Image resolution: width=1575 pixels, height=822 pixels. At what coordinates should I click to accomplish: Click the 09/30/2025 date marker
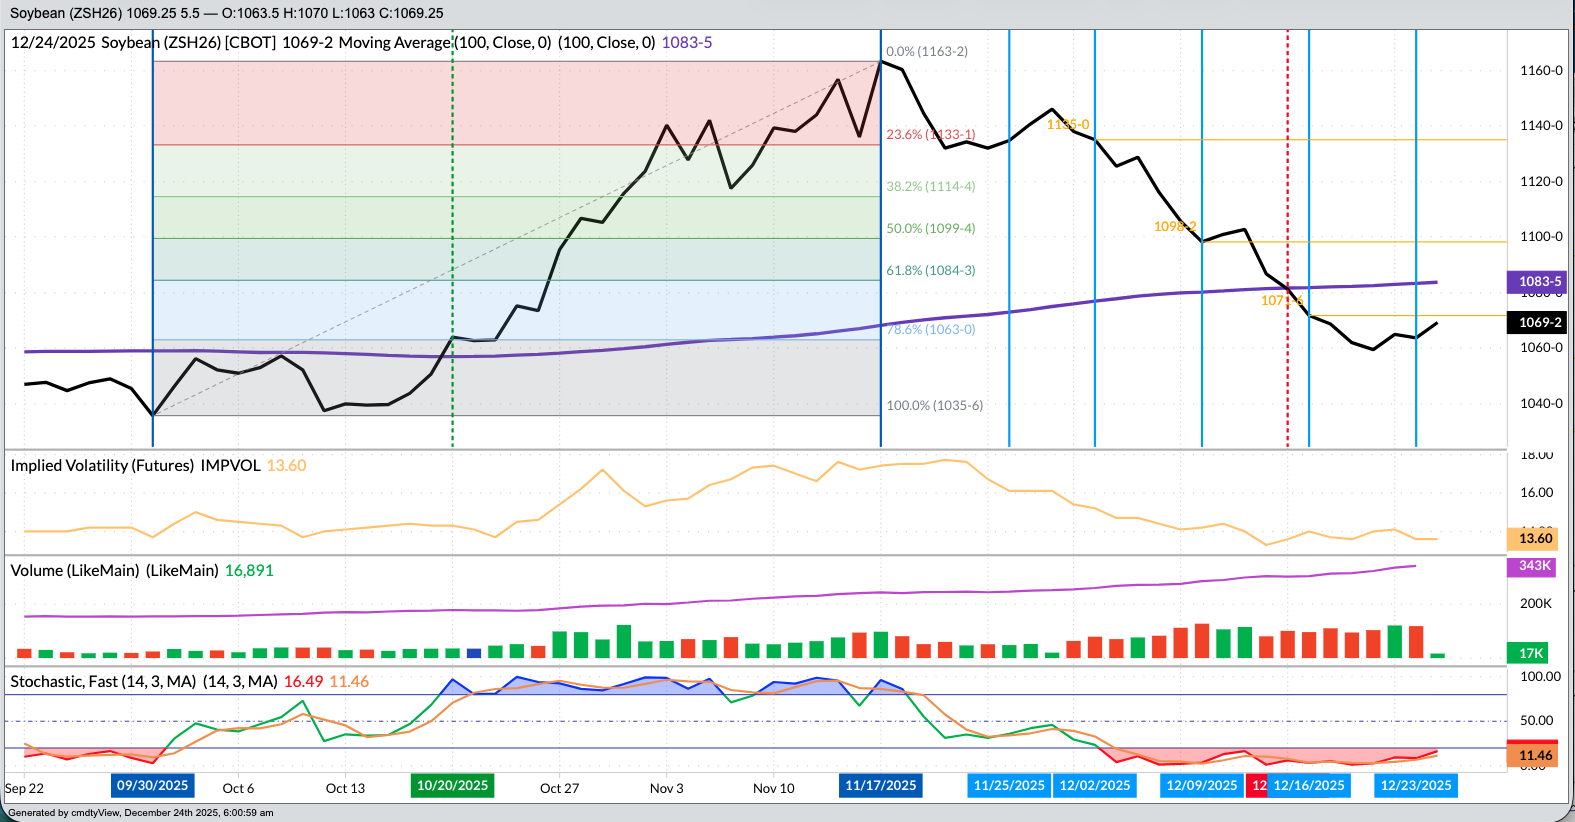pos(152,786)
